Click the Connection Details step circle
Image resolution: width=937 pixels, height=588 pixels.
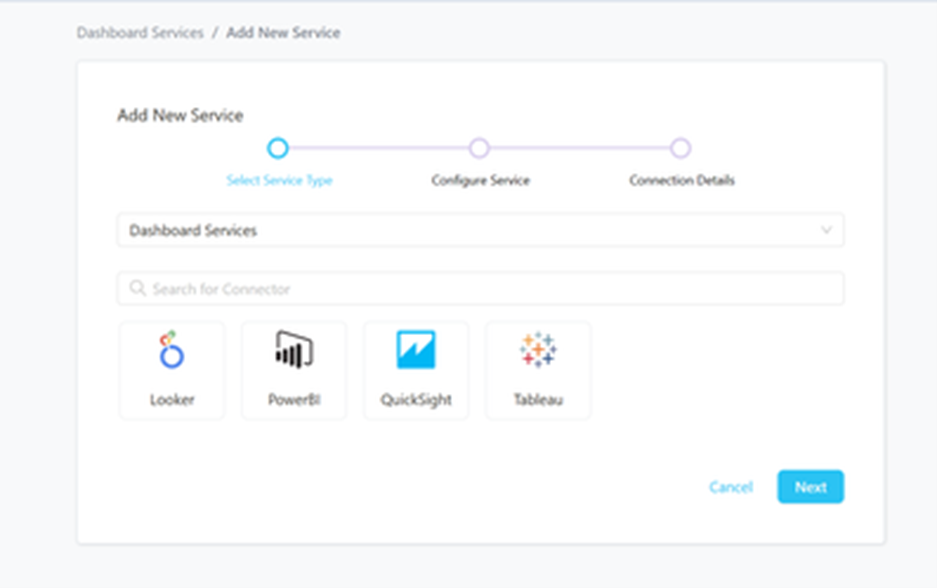click(x=681, y=148)
